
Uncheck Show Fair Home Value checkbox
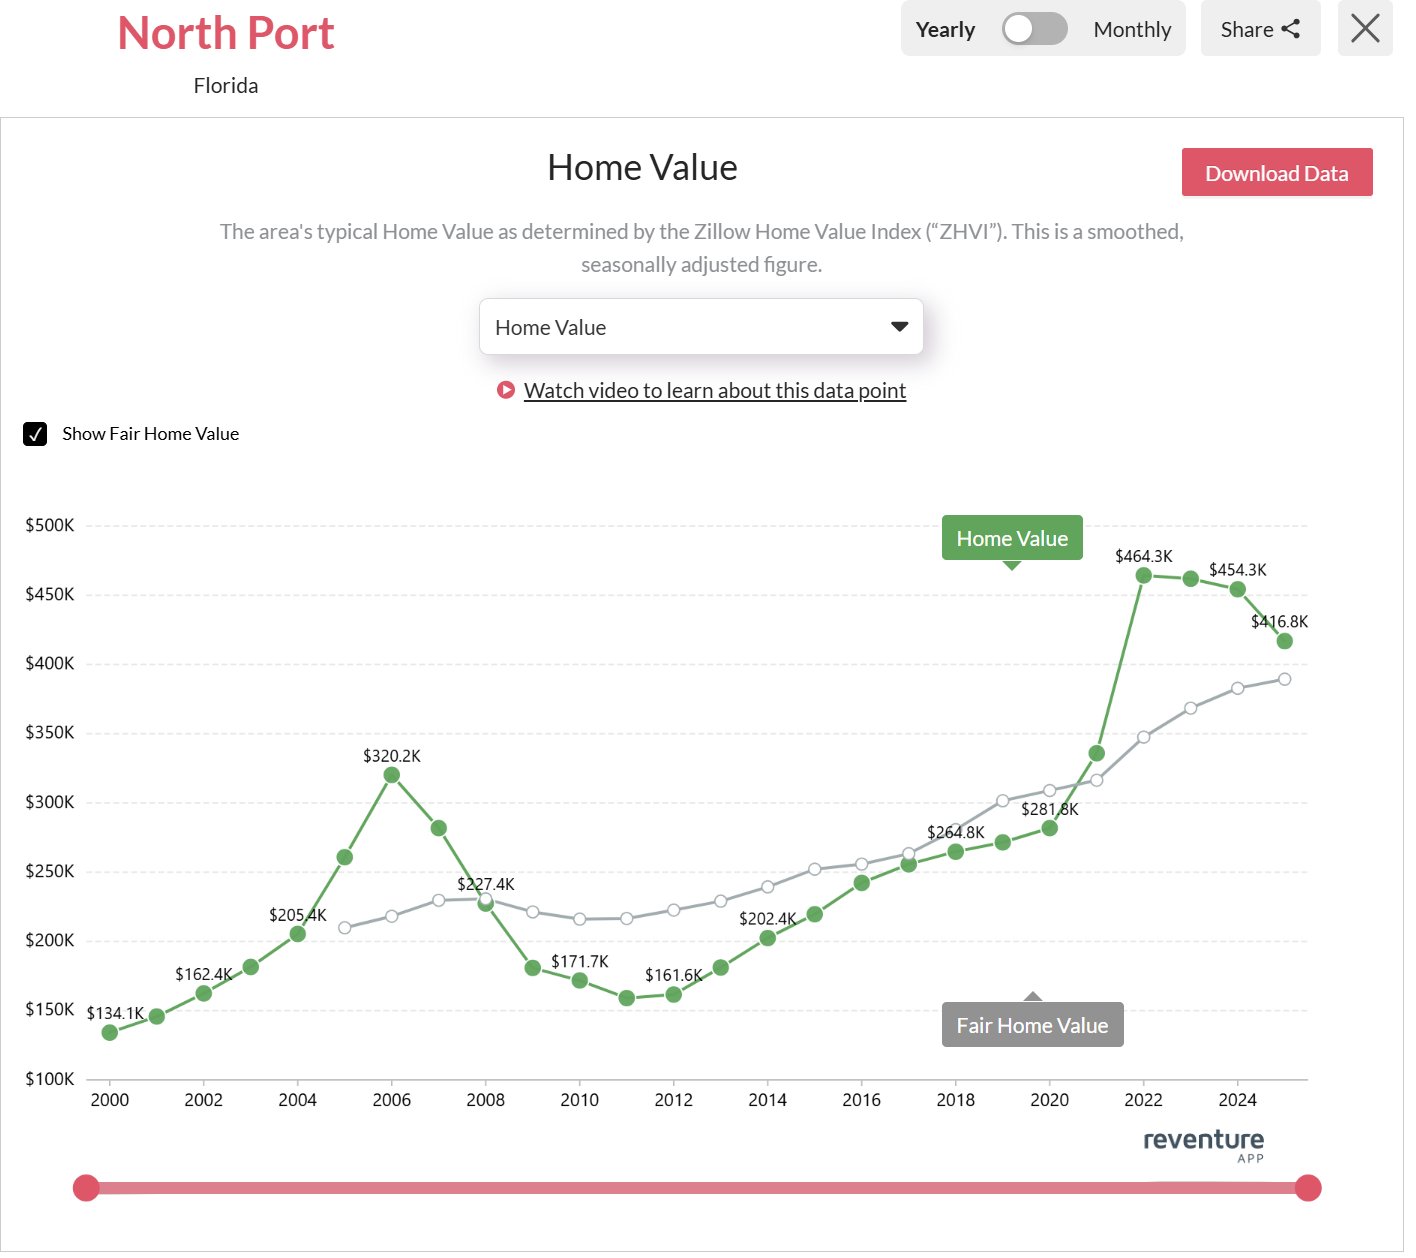[x=35, y=434]
